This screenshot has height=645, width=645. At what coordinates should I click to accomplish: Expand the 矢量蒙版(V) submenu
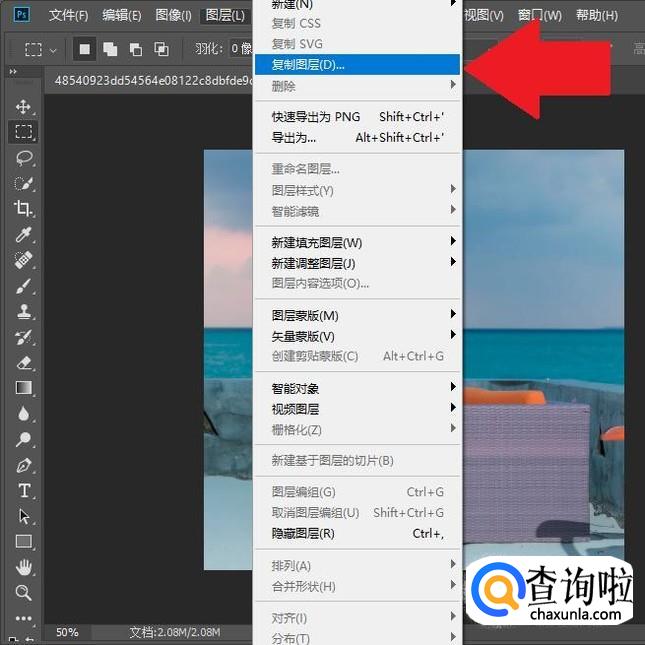(357, 336)
